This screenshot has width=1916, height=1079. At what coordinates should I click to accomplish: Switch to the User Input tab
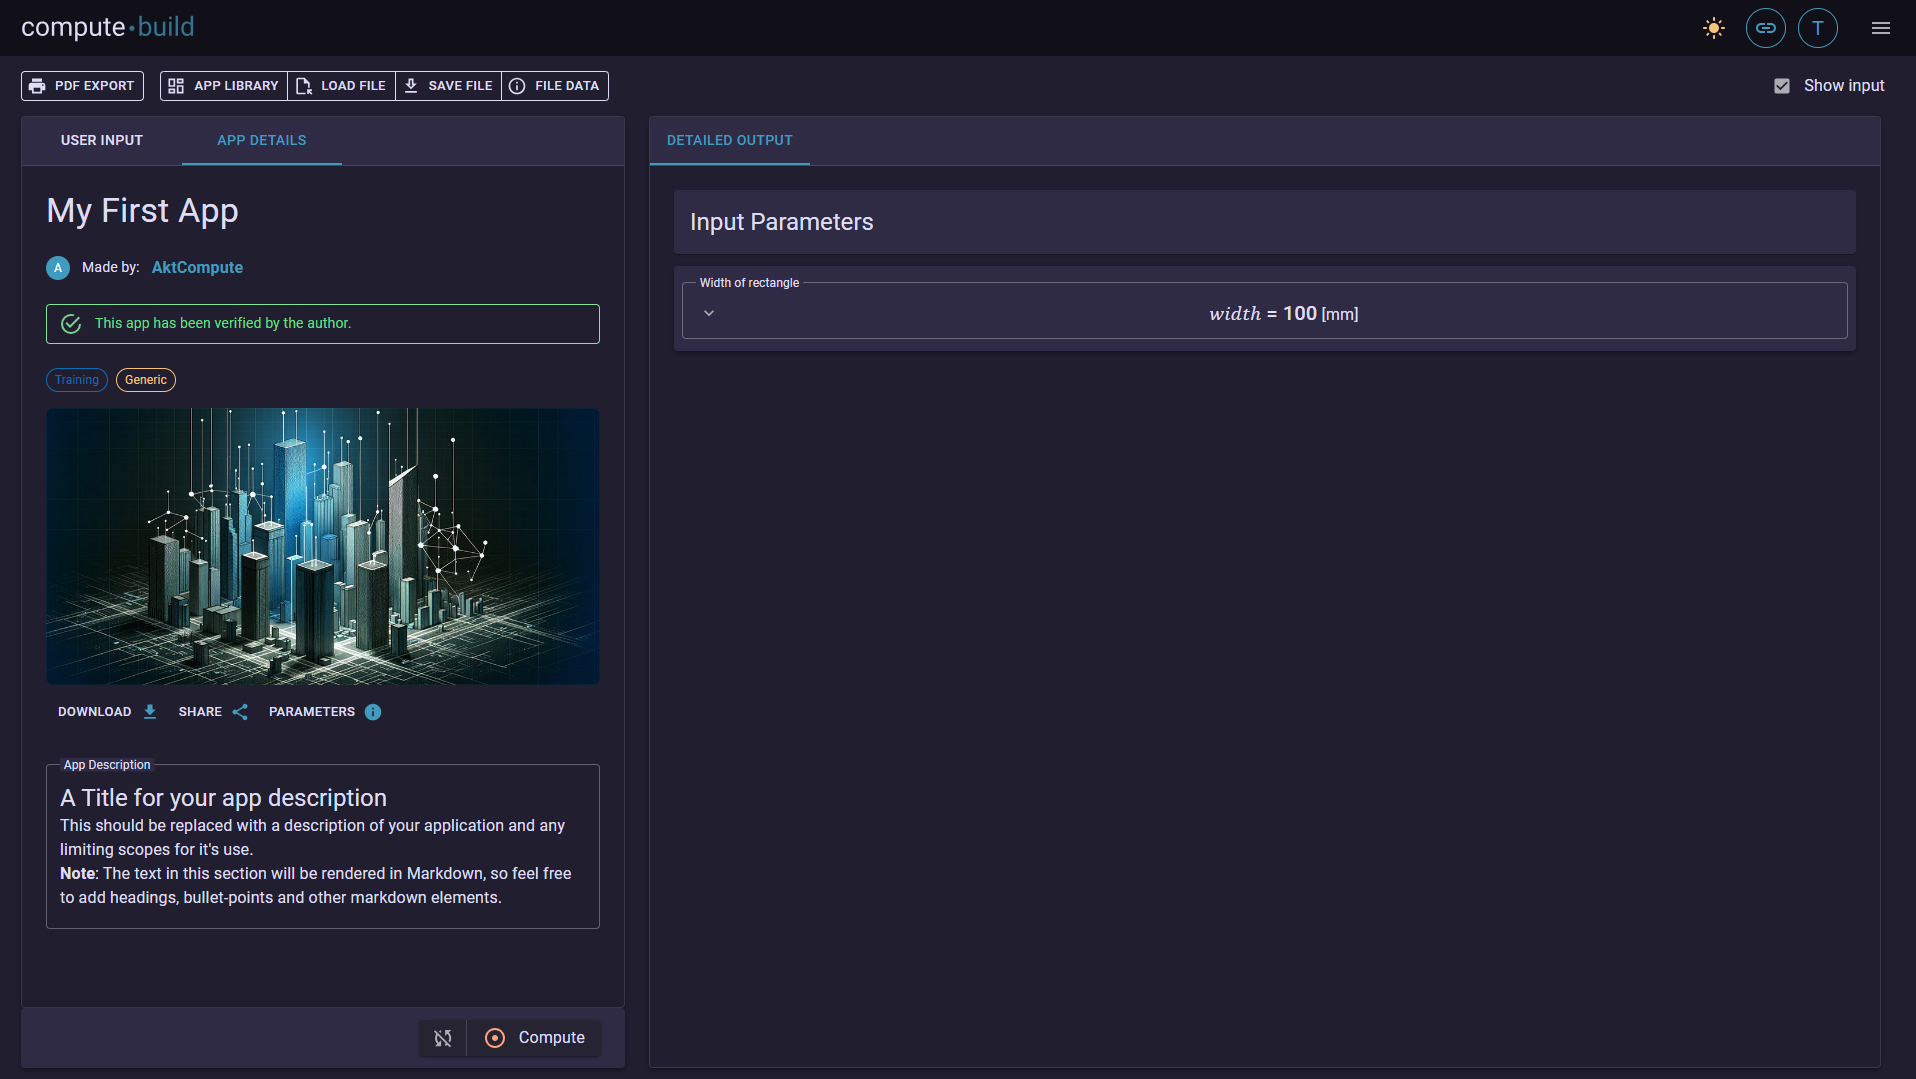tap(102, 141)
